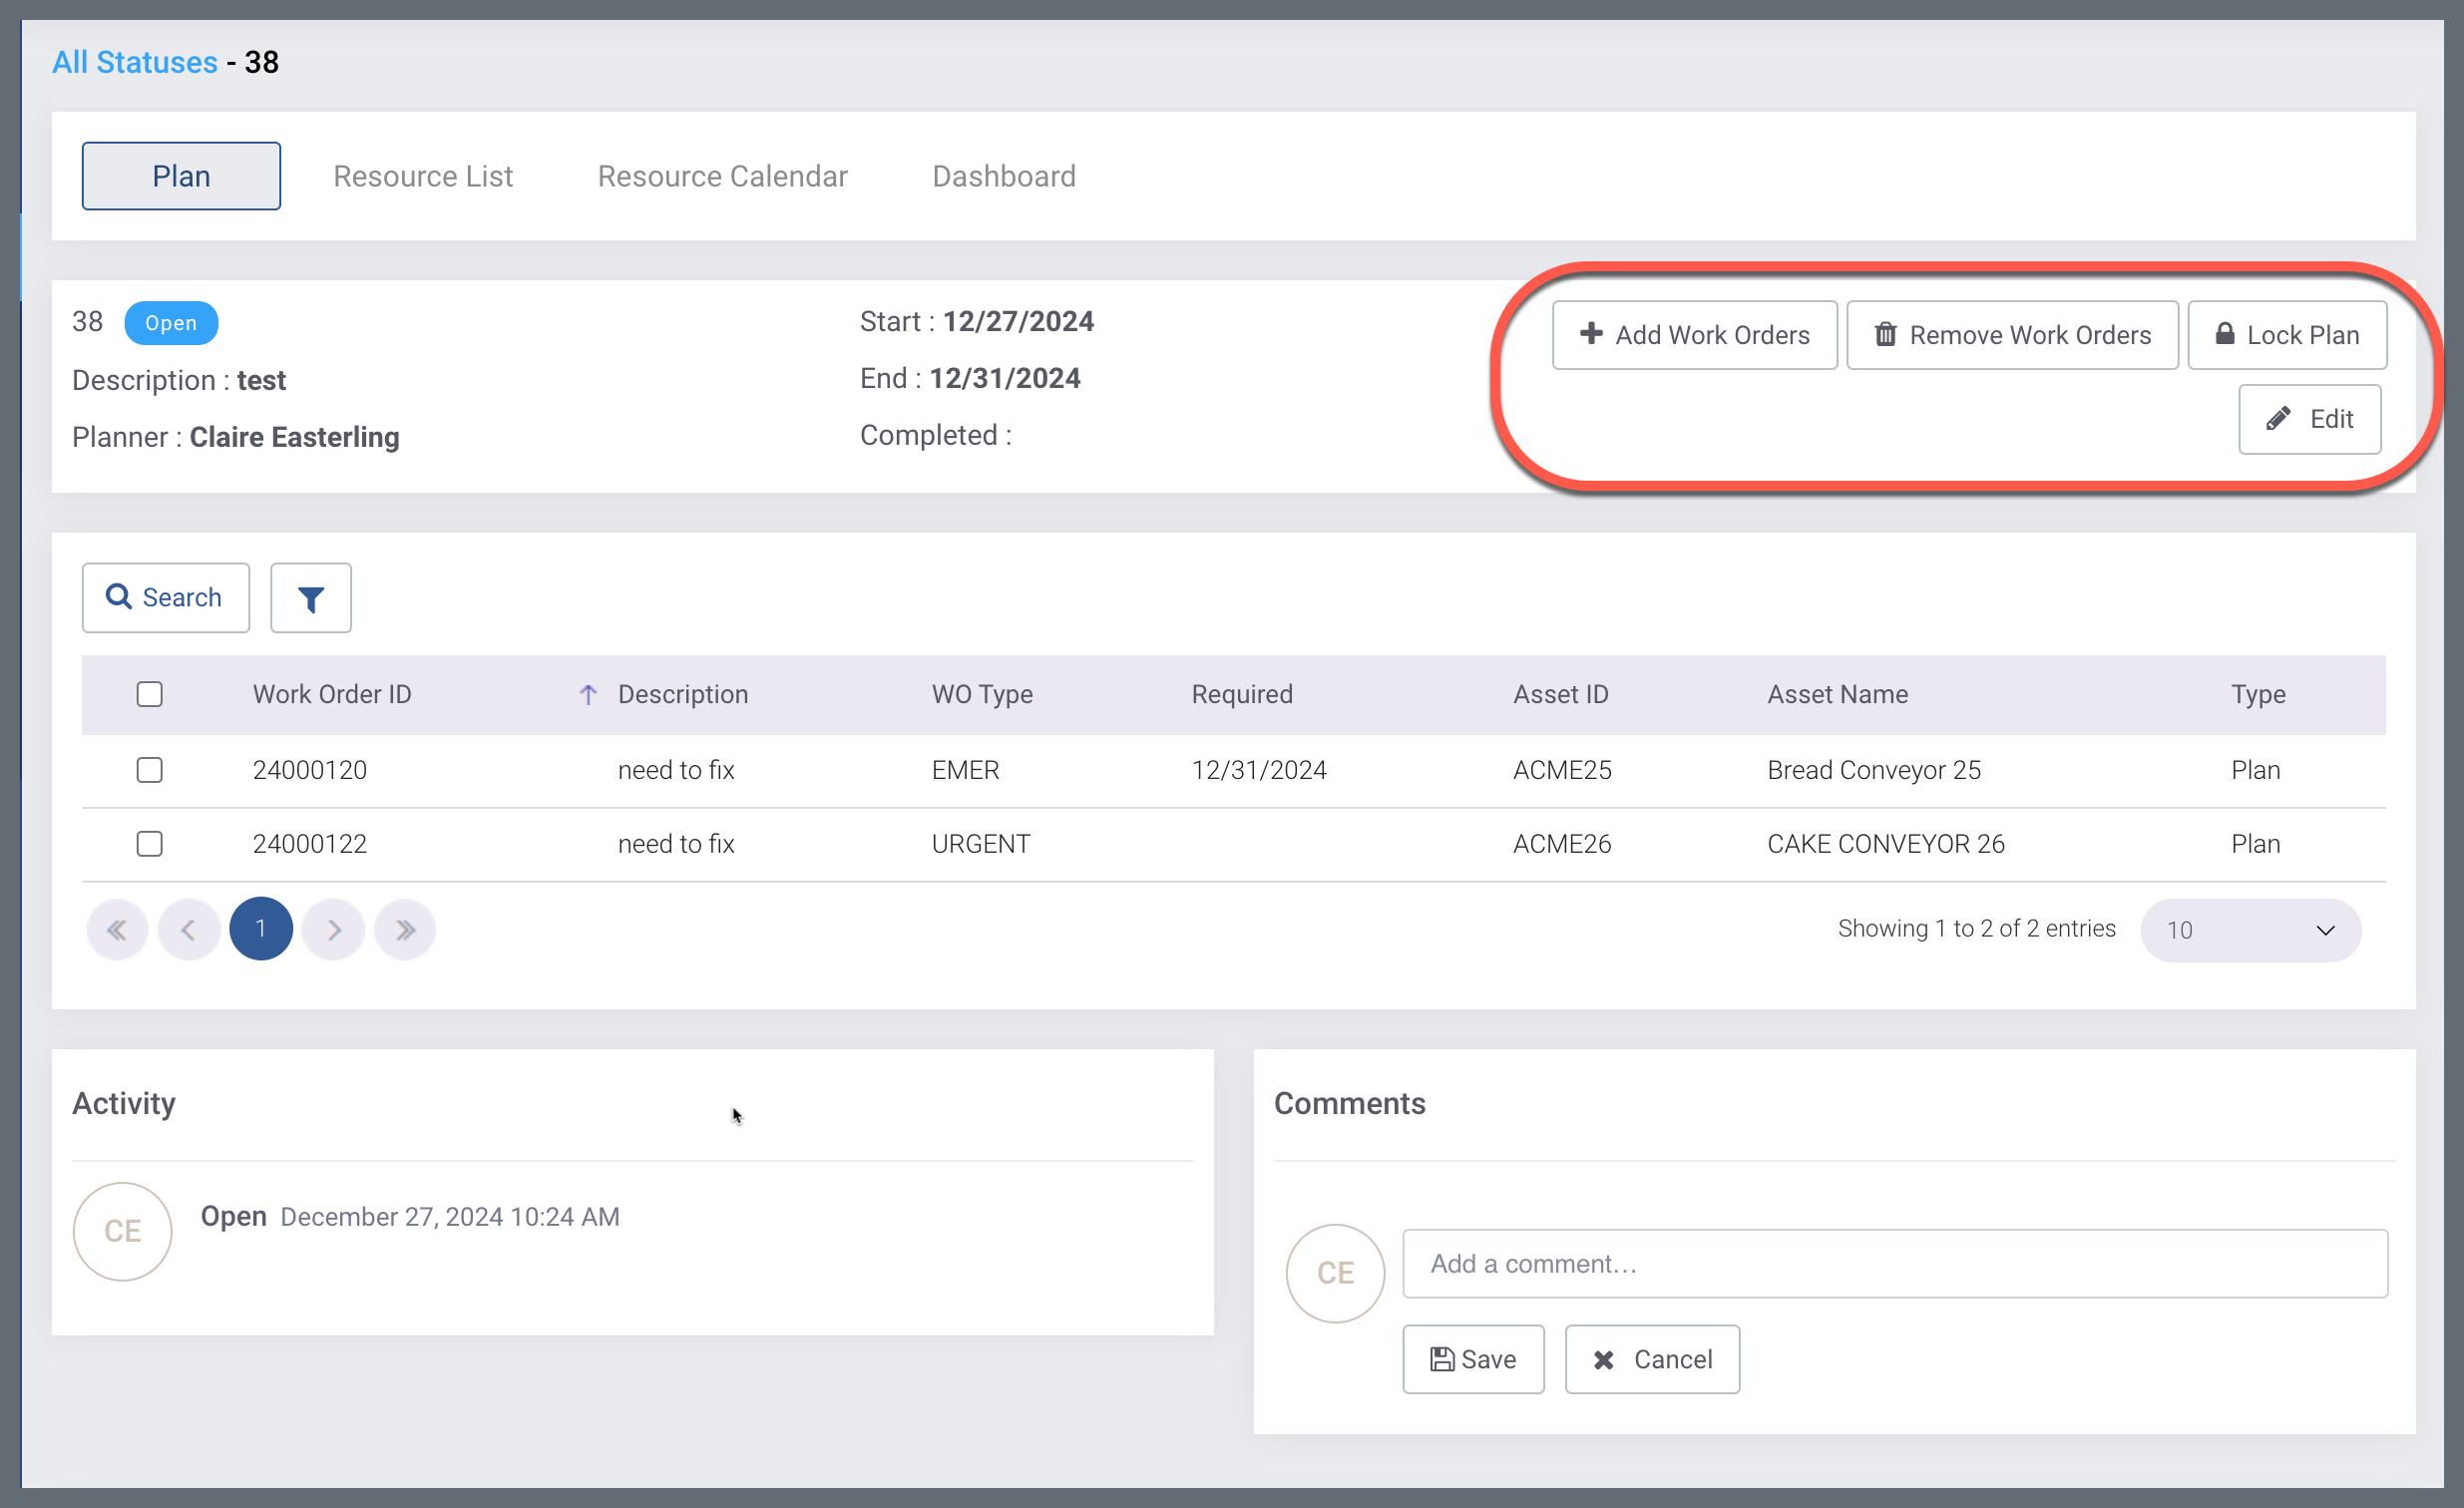Sort by the Description column header
Screen dimensions: 2464x1508
tap(682, 694)
